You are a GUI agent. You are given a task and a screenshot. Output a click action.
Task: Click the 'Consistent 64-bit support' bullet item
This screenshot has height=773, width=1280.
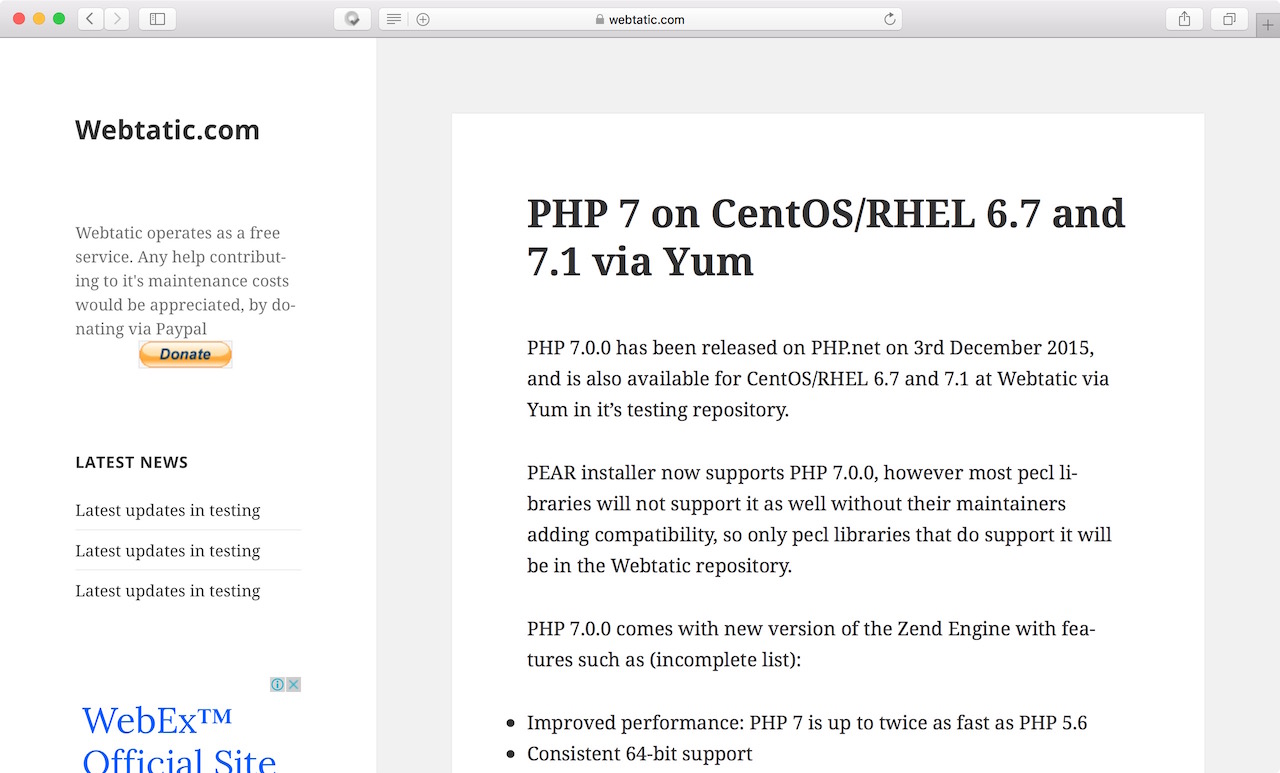click(x=639, y=753)
